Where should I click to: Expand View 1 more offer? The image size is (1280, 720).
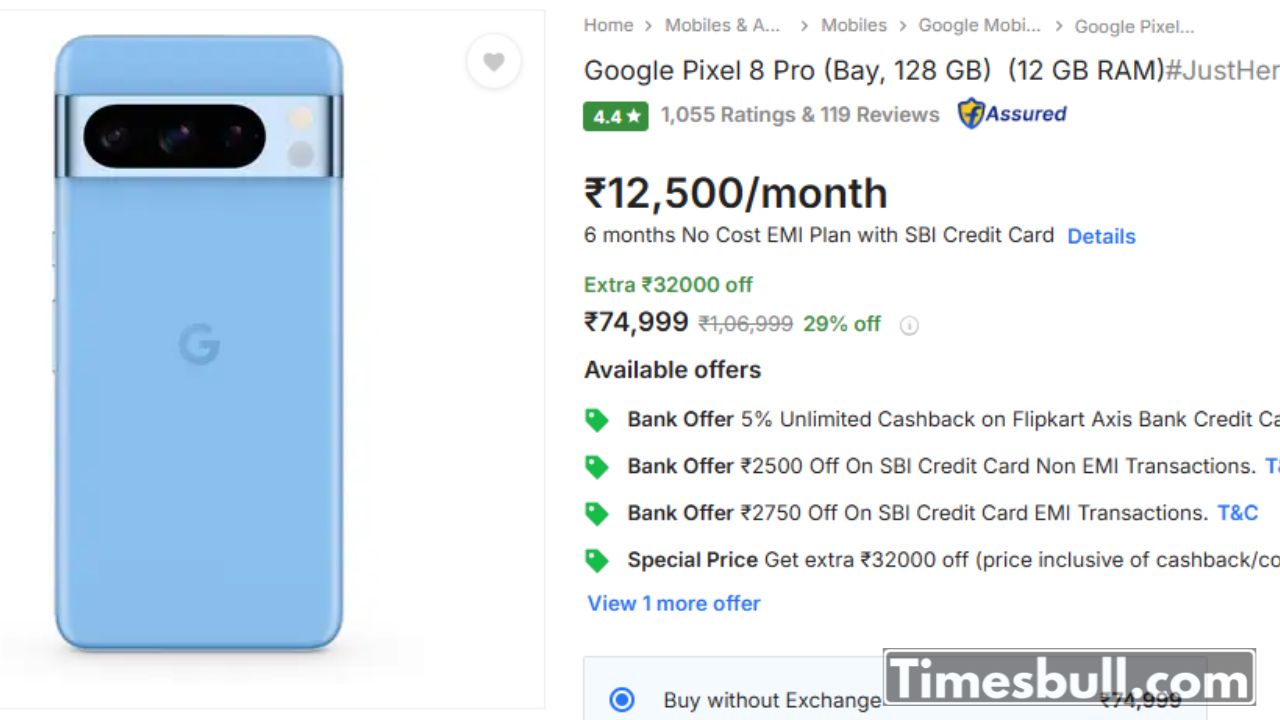(673, 603)
